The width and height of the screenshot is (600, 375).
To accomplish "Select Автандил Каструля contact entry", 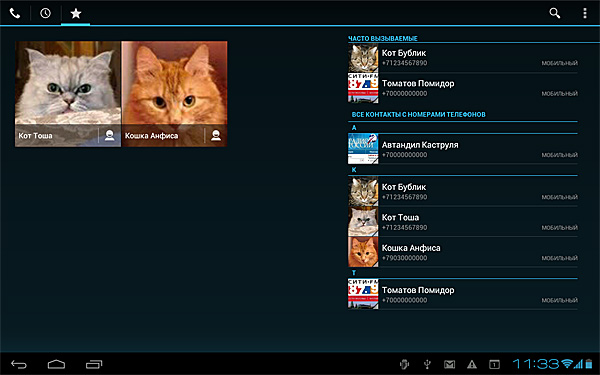I will tap(463, 149).
